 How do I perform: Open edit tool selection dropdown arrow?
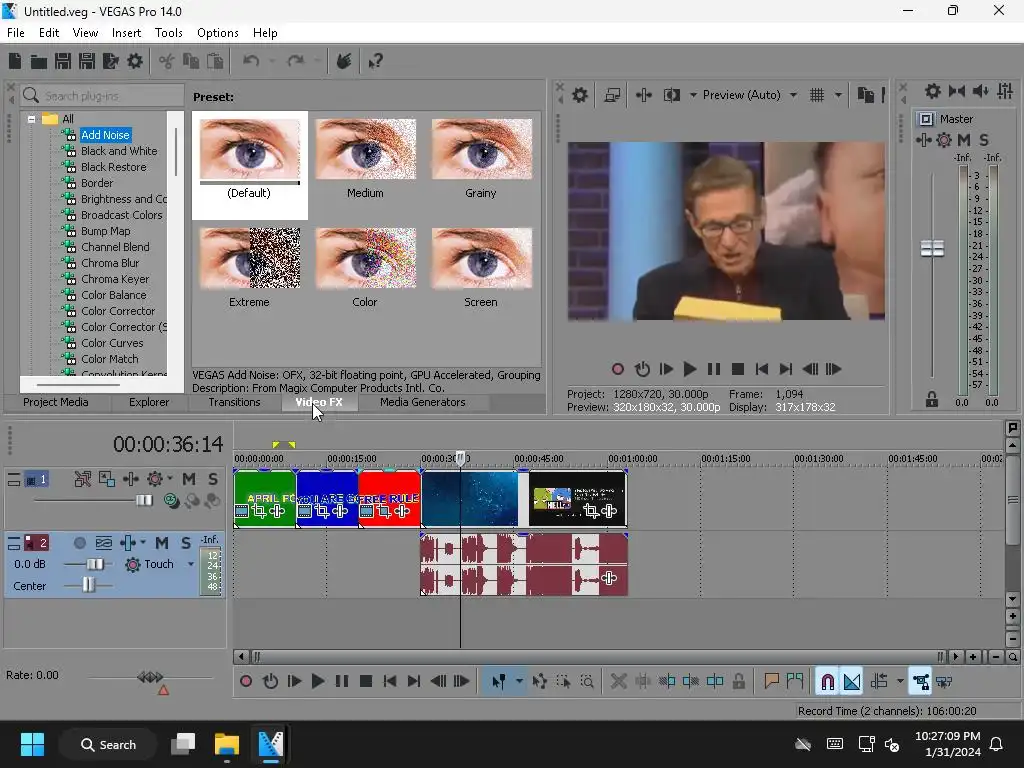pyautogui.click(x=519, y=682)
